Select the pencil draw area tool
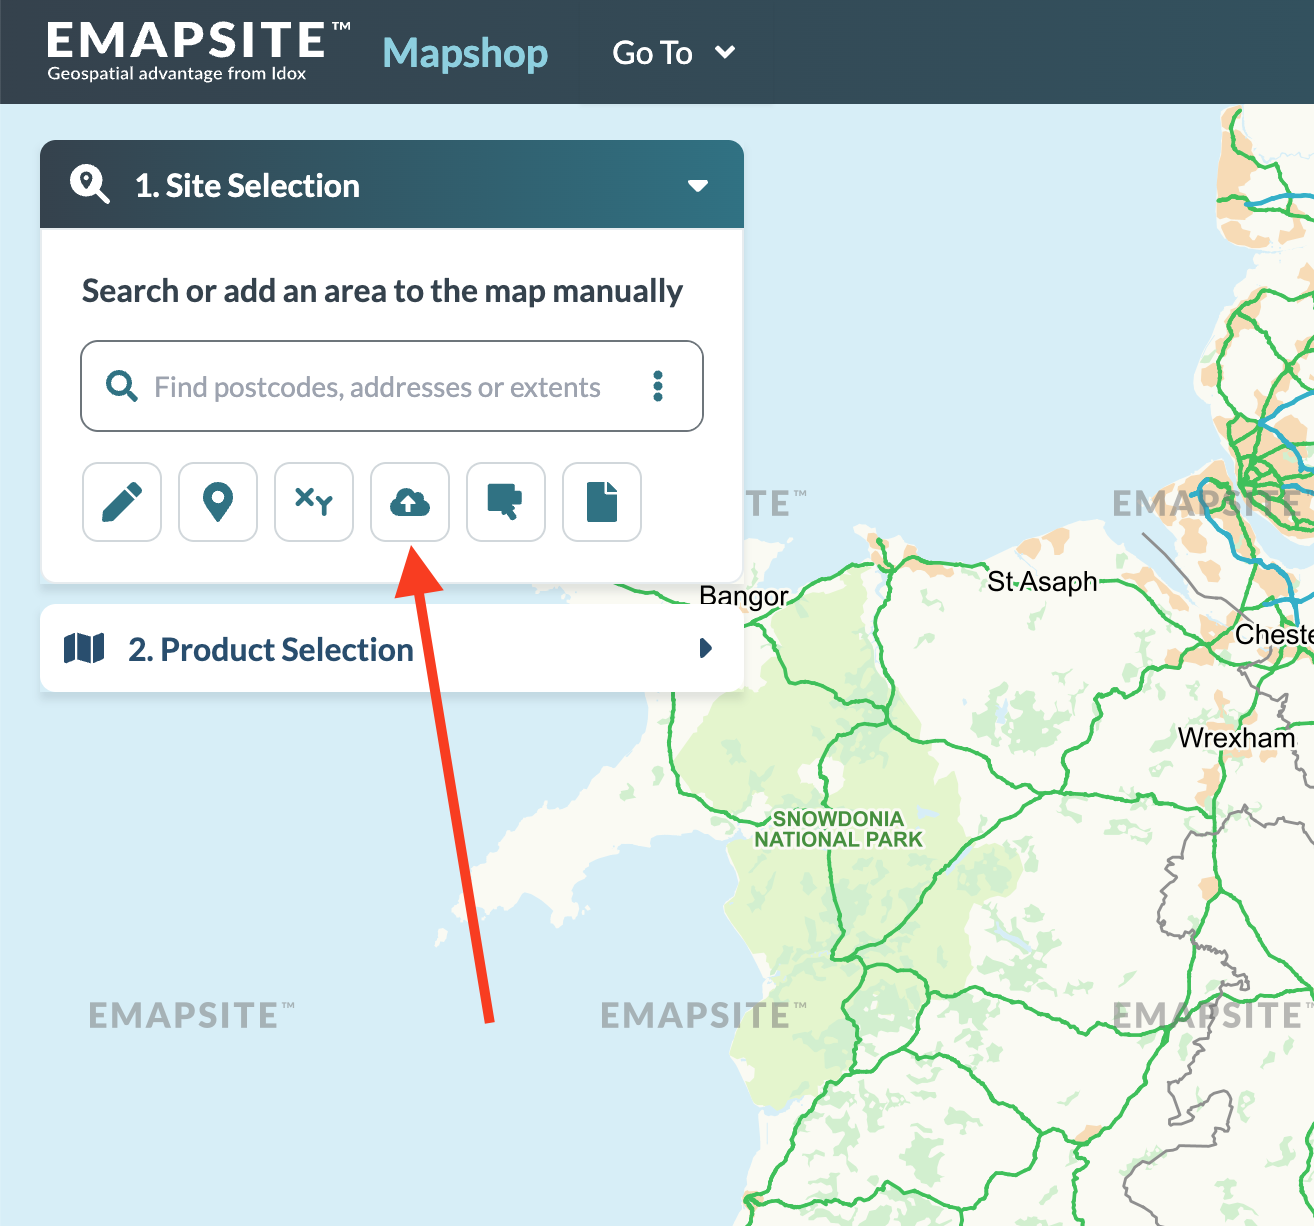The image size is (1314, 1226). tap(122, 502)
